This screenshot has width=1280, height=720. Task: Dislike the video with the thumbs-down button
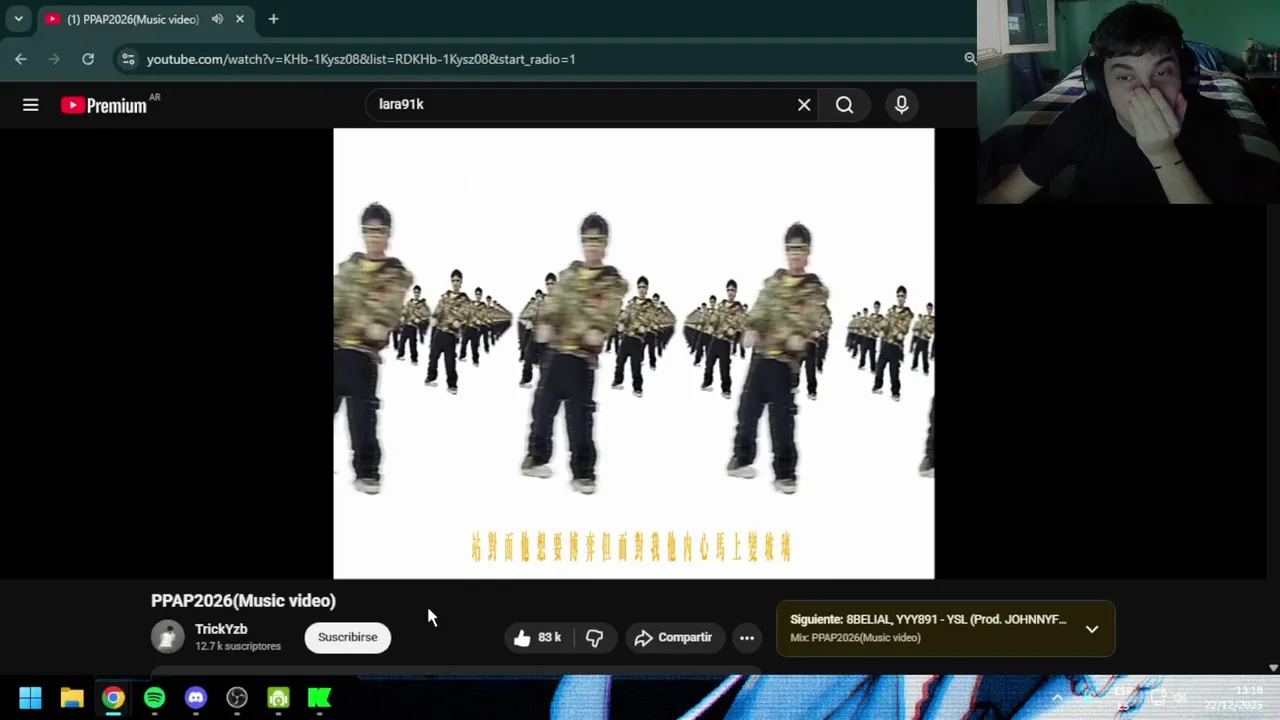pos(595,638)
